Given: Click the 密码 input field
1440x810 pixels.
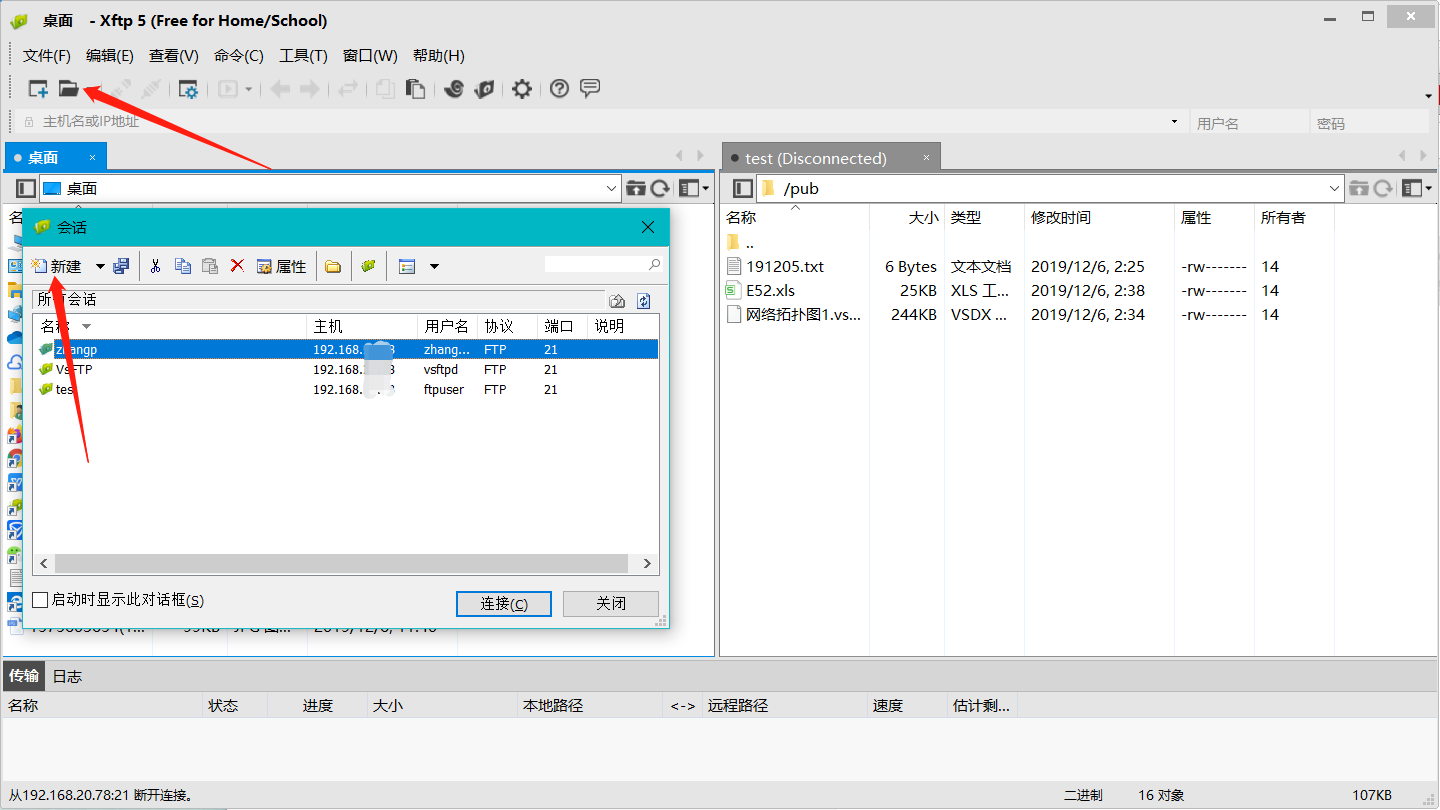Looking at the screenshot, I should (x=1369, y=122).
